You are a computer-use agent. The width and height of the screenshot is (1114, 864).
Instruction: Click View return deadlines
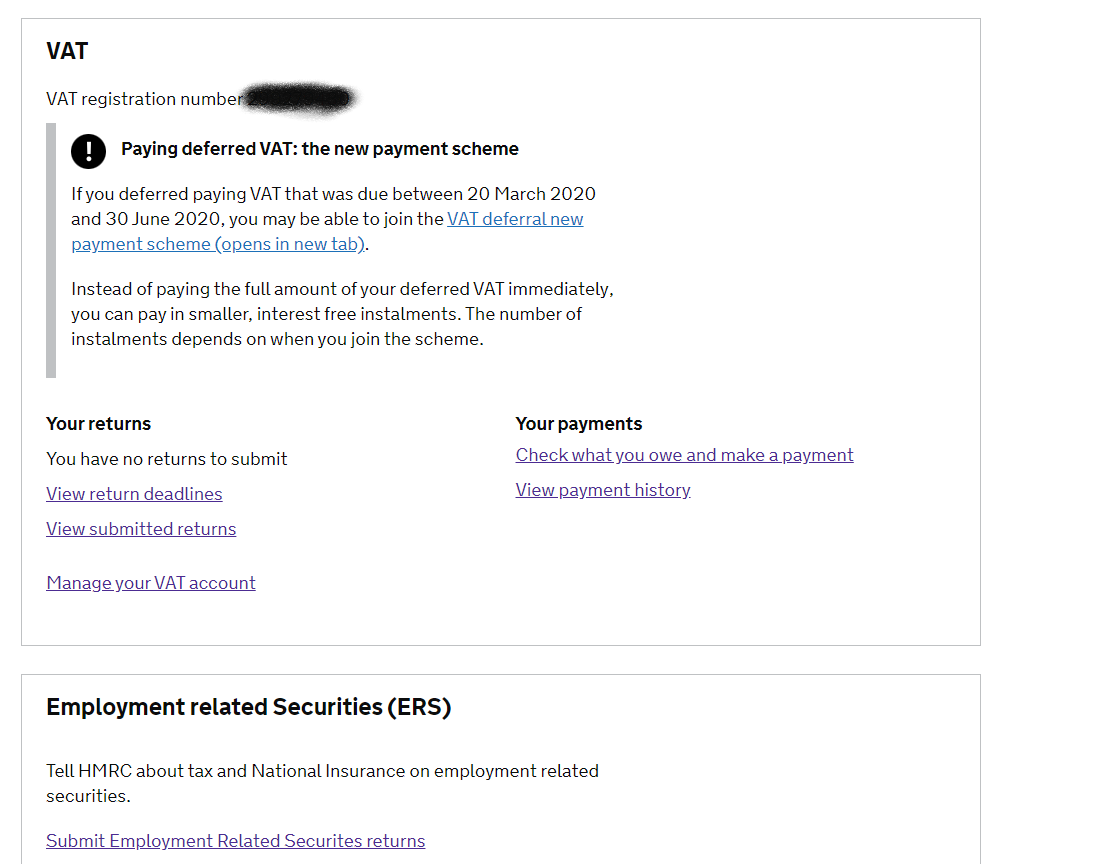coord(134,494)
